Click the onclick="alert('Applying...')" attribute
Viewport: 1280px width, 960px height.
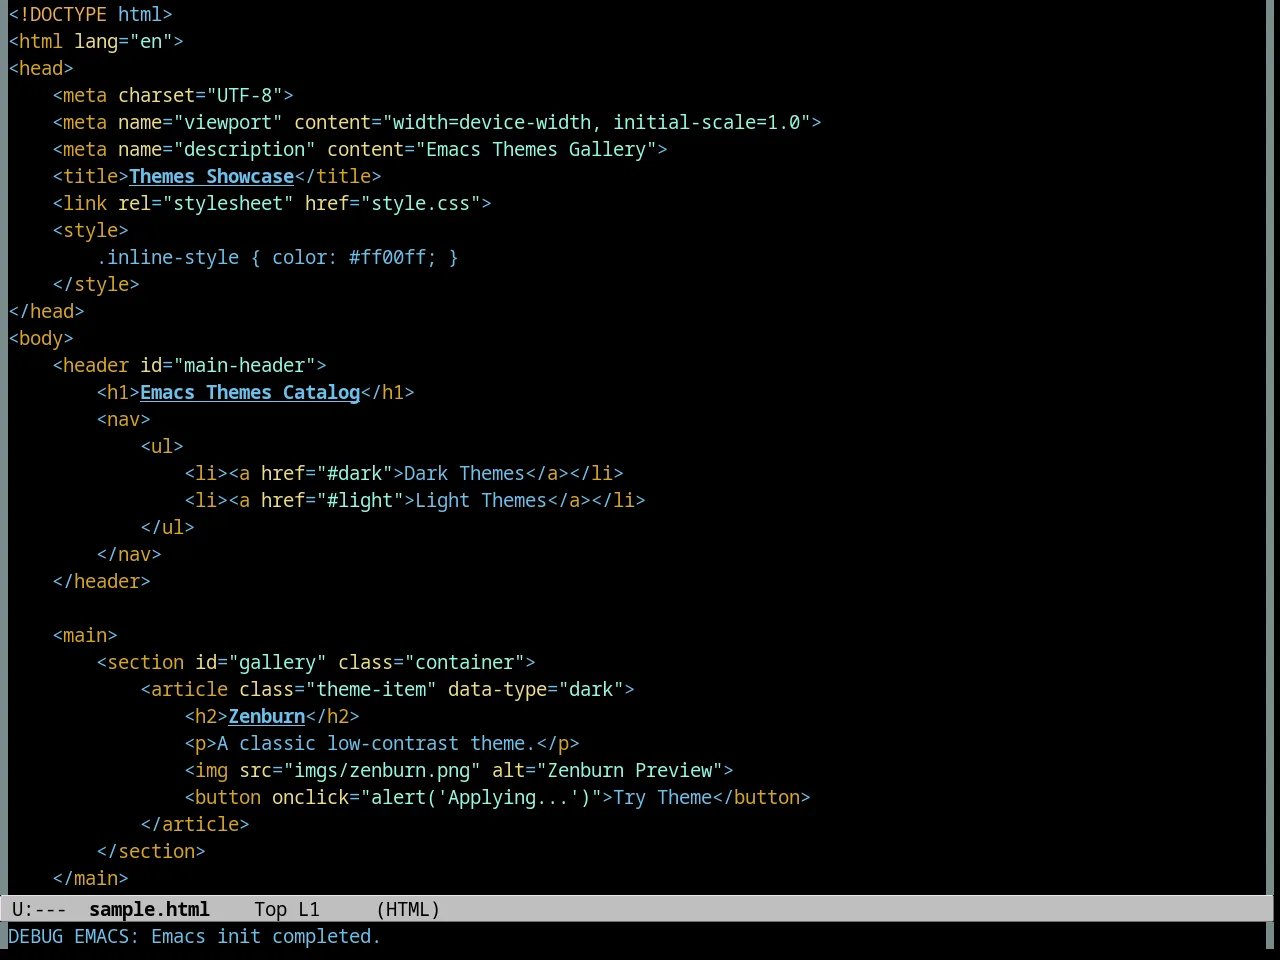(x=437, y=797)
